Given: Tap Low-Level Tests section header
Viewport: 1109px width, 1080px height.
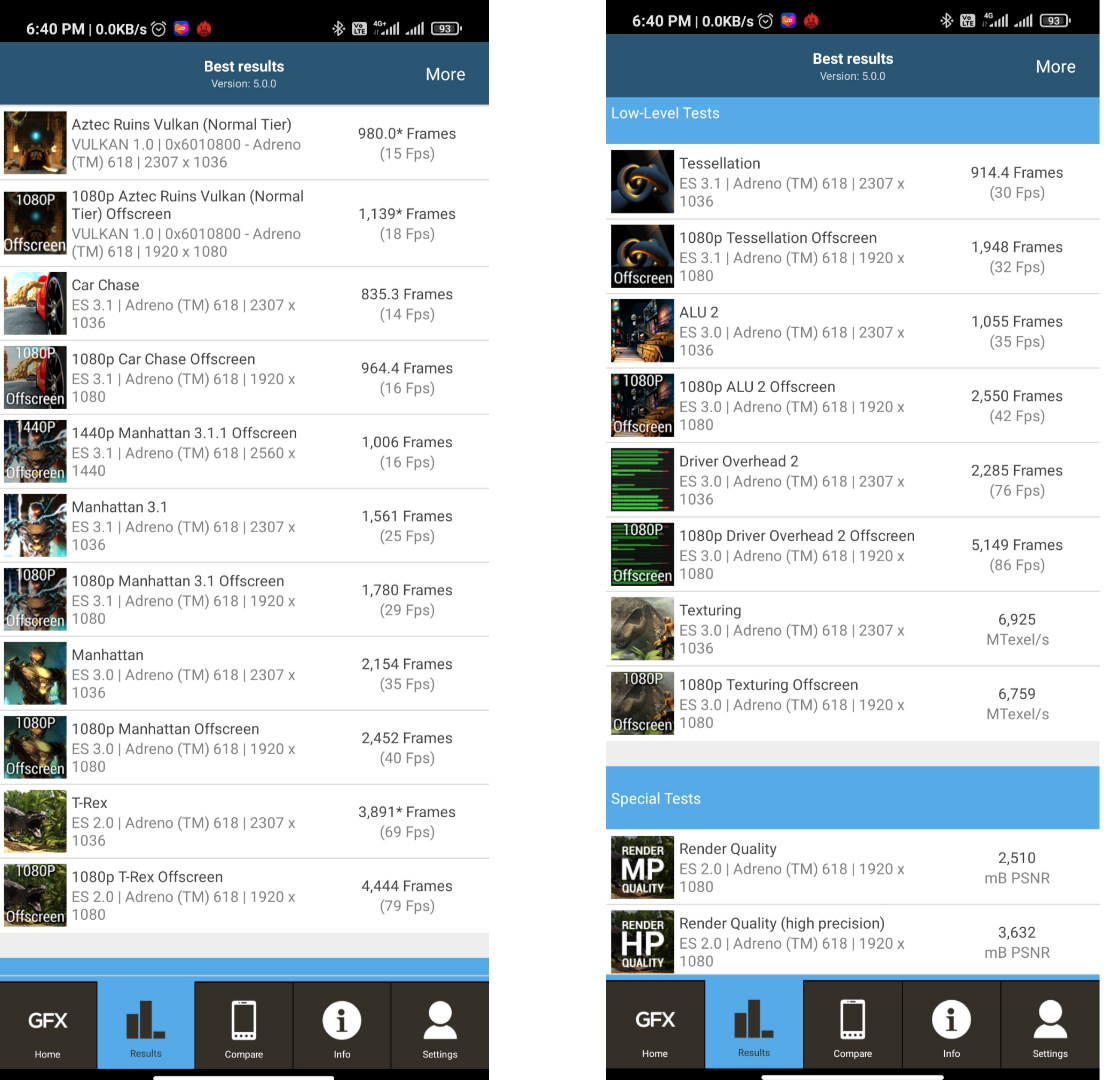Looking at the screenshot, I should [852, 120].
